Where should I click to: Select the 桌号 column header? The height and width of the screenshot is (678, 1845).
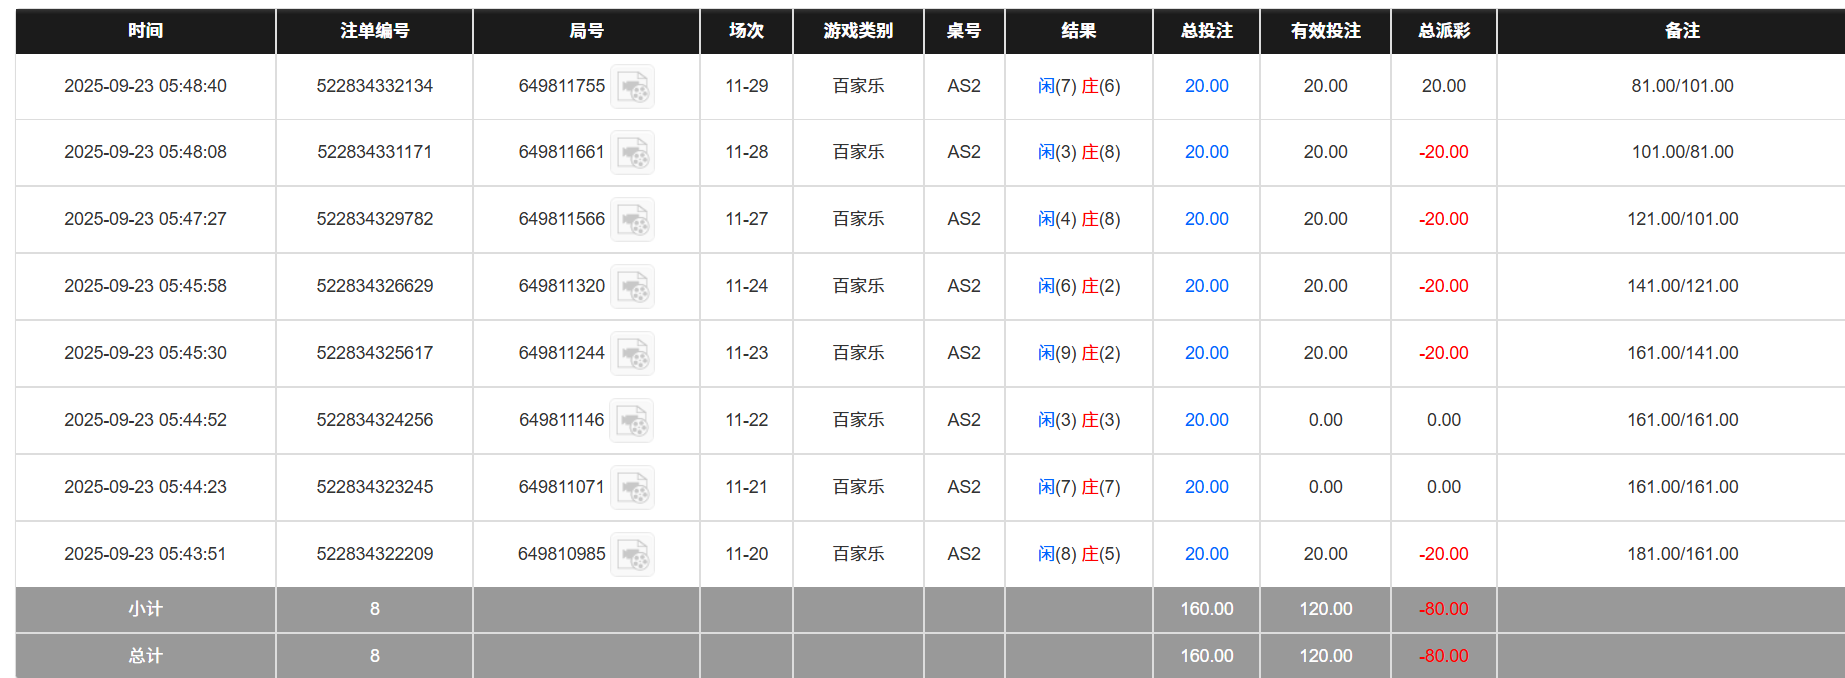964,31
